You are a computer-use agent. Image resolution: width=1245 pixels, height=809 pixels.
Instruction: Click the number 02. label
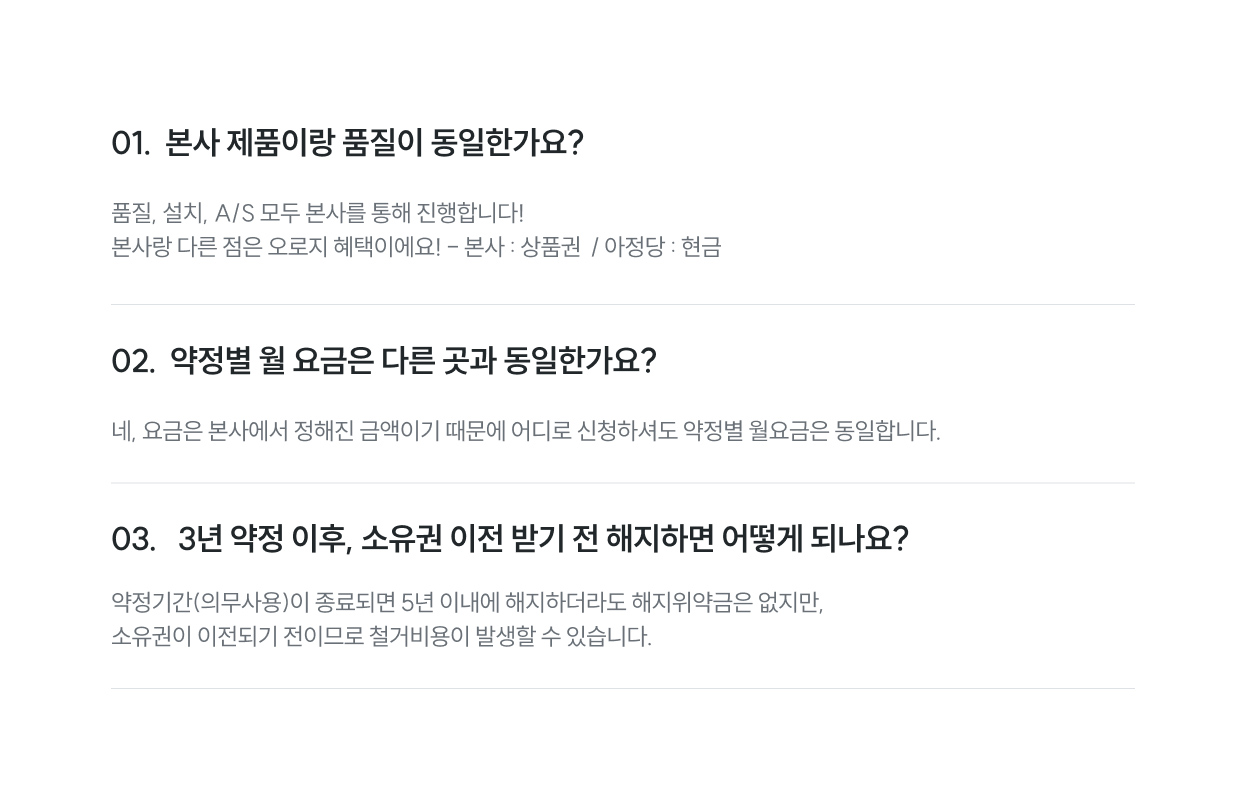133,361
